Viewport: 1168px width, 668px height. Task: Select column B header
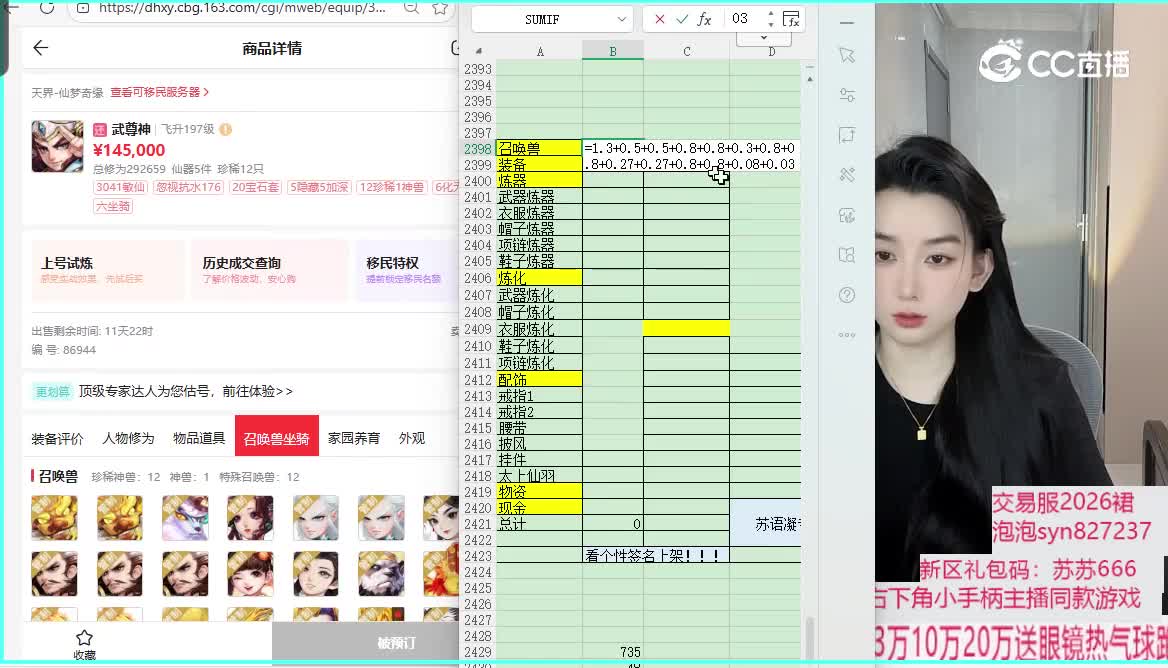(612, 51)
